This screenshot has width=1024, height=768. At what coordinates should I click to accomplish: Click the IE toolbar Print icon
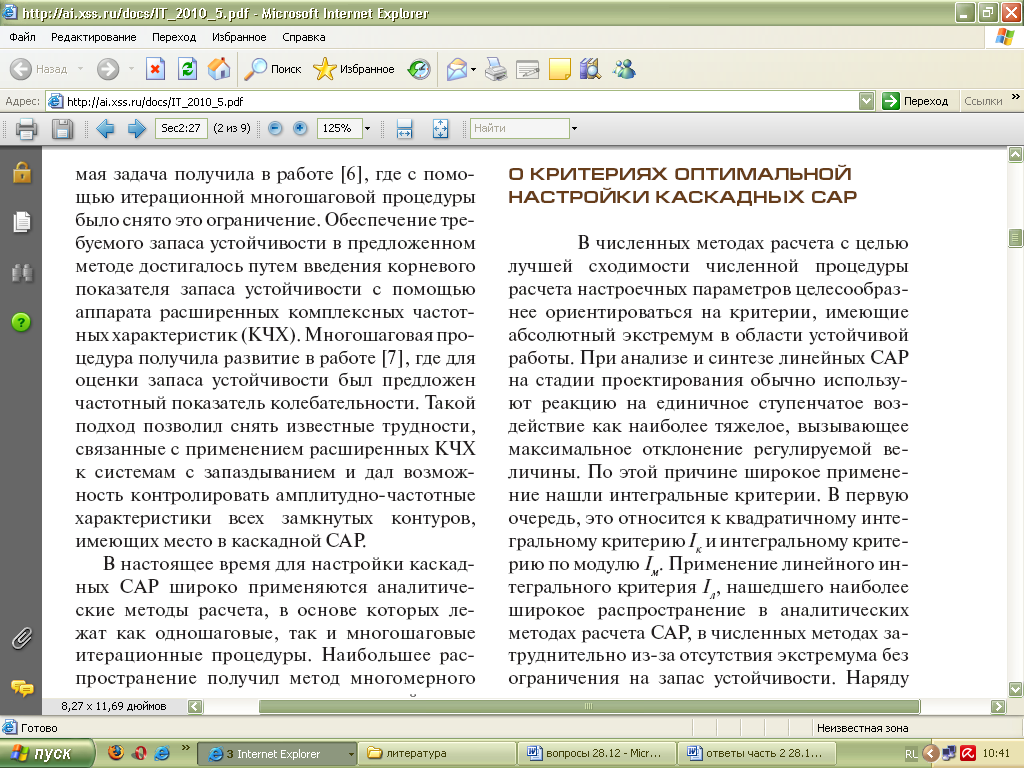[496, 69]
